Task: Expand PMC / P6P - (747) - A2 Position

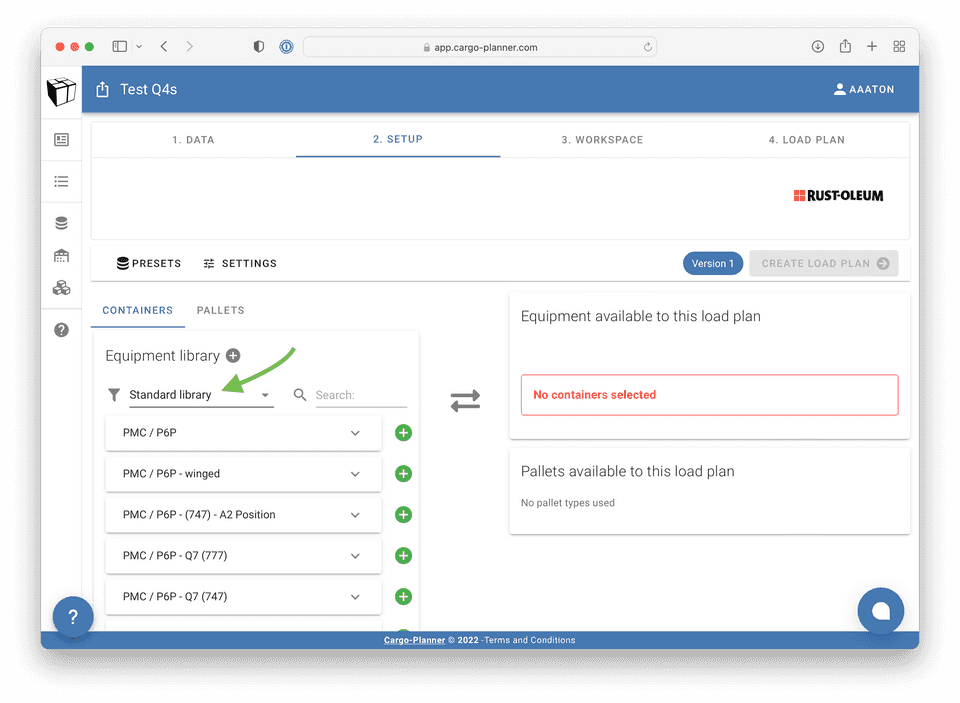Action: point(355,515)
